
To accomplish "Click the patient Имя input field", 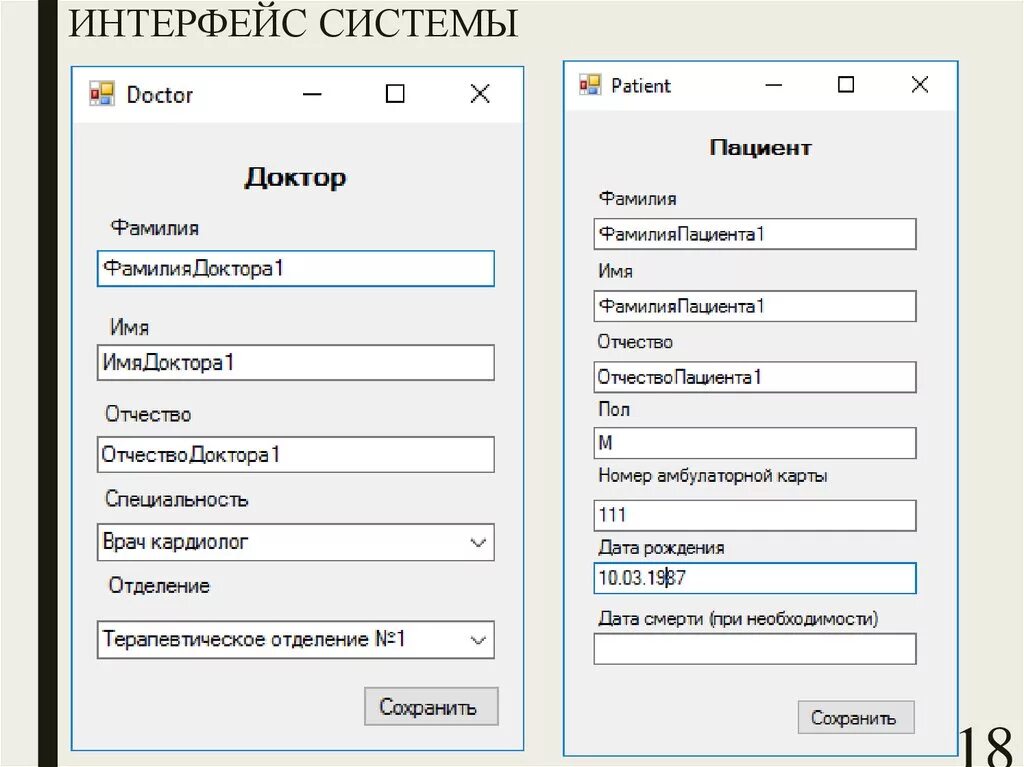I will coord(755,306).
